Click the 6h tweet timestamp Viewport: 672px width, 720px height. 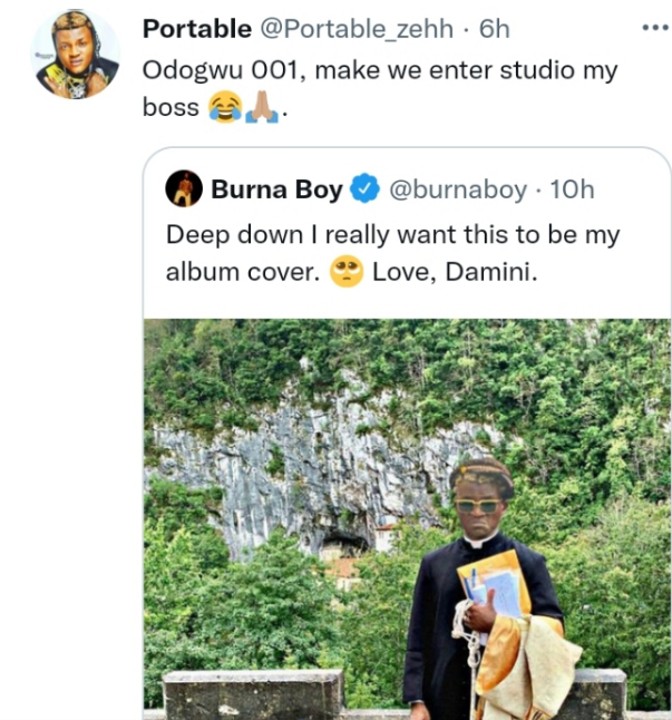point(494,29)
